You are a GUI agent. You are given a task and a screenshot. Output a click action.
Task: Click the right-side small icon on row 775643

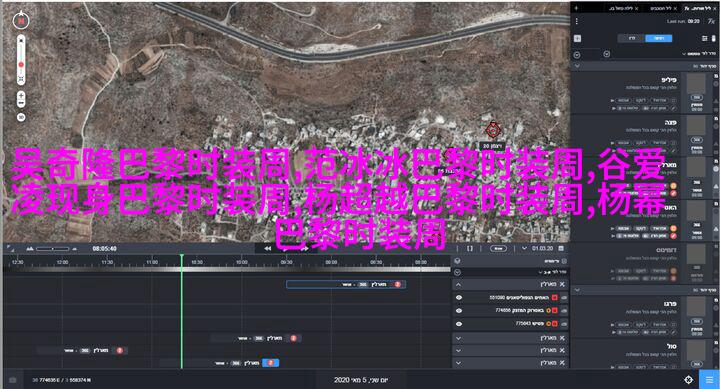coord(564,324)
